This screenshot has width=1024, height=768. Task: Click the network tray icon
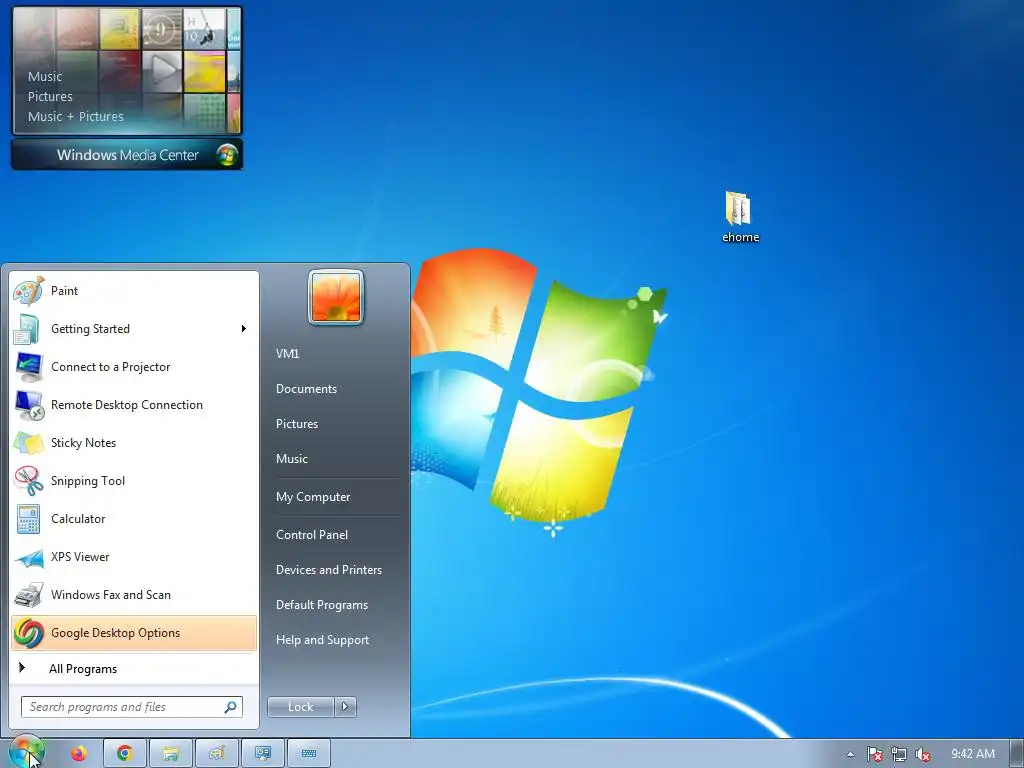[x=899, y=754]
